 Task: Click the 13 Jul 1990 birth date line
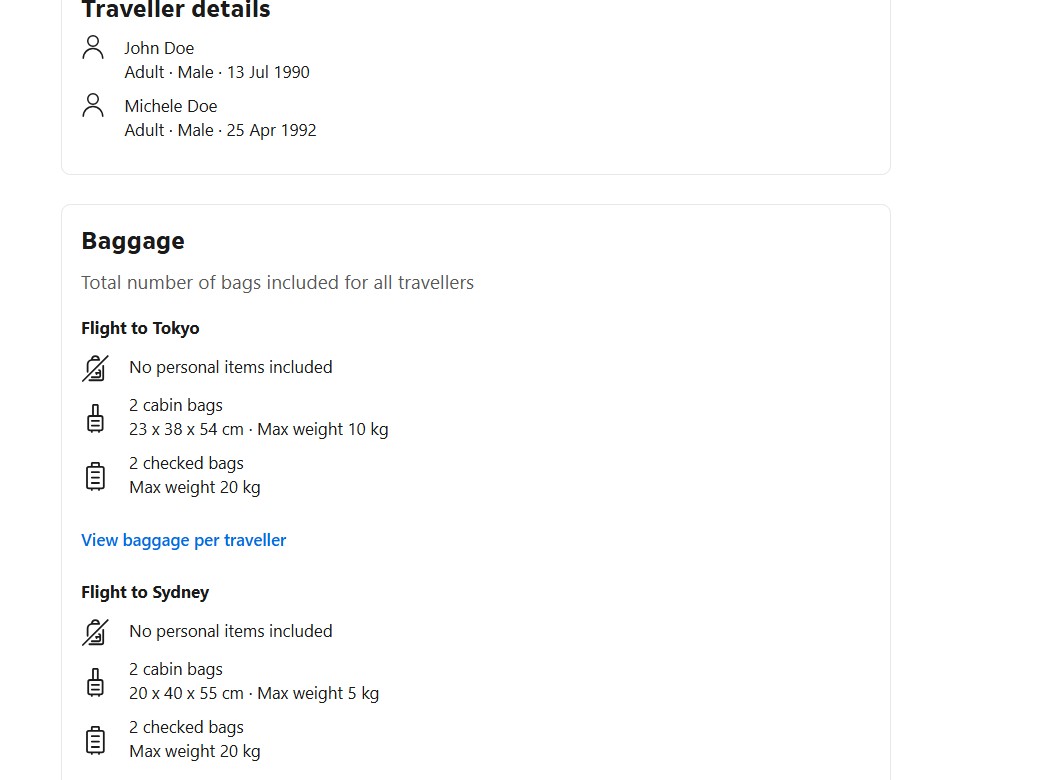(217, 72)
